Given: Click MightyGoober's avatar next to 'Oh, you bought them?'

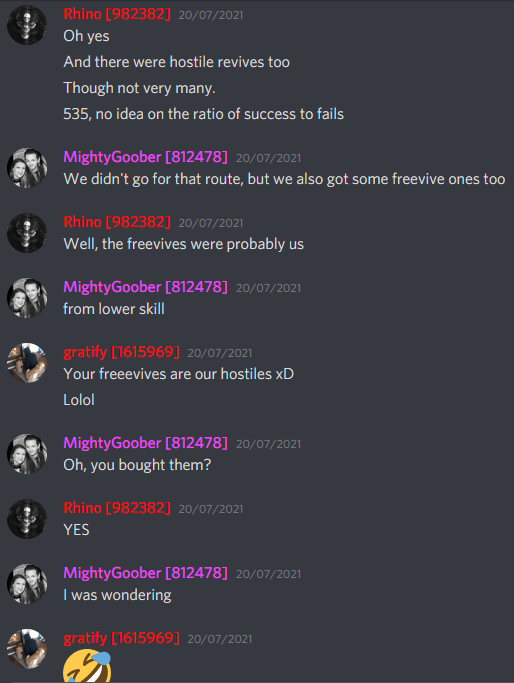Looking at the screenshot, I should pyautogui.click(x=27, y=454).
